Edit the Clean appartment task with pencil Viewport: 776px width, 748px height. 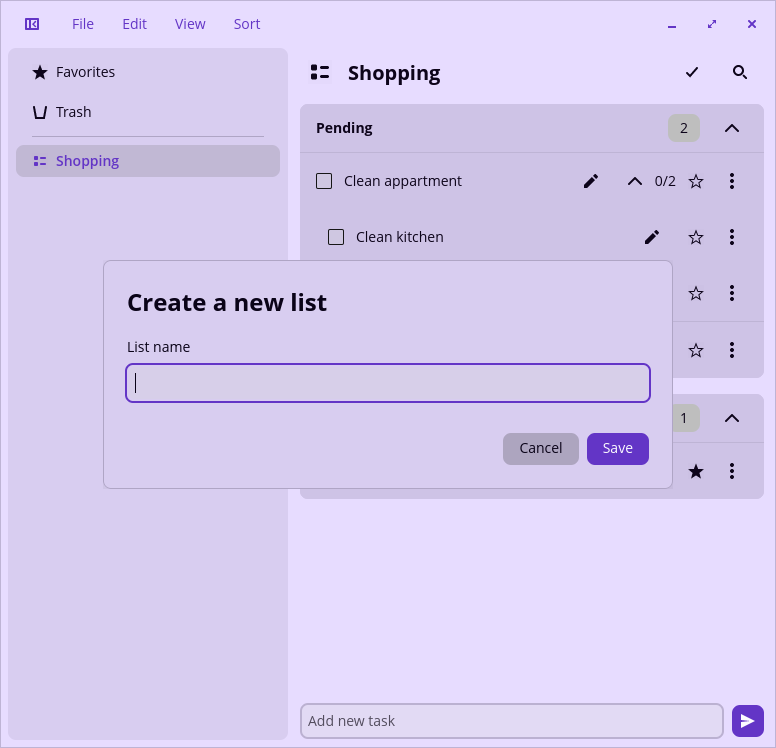point(591,181)
